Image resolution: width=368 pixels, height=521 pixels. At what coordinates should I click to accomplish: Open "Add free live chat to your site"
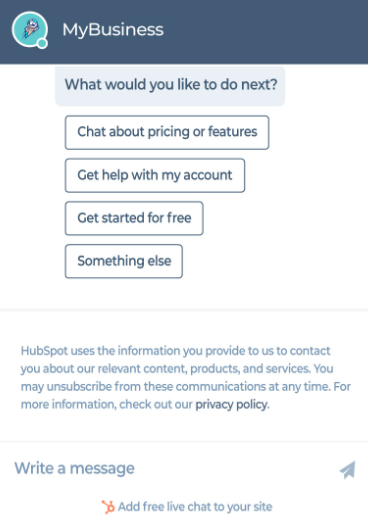[195, 507]
